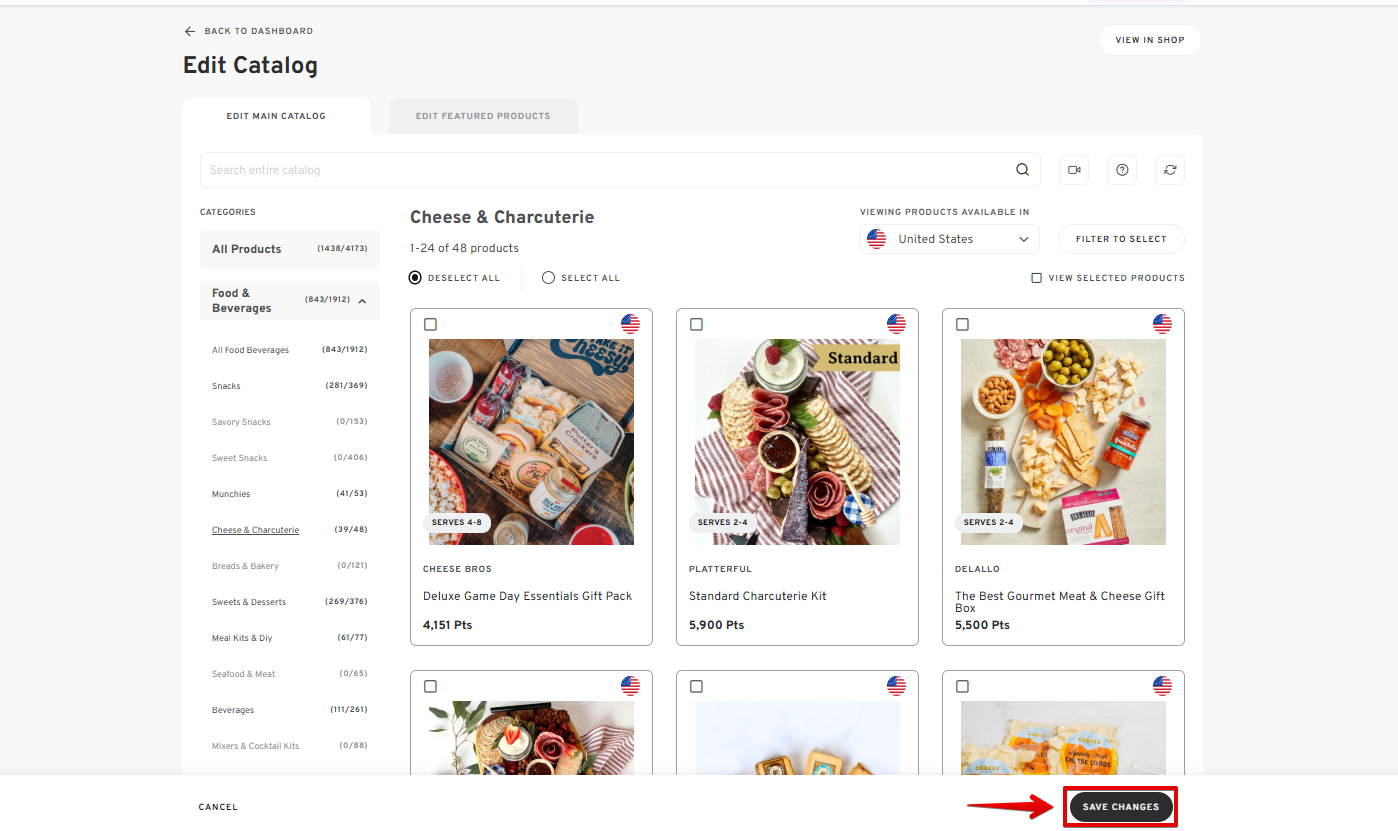Select the Edit Main Catalog tab
This screenshot has height=831, width=1398.
click(x=276, y=116)
